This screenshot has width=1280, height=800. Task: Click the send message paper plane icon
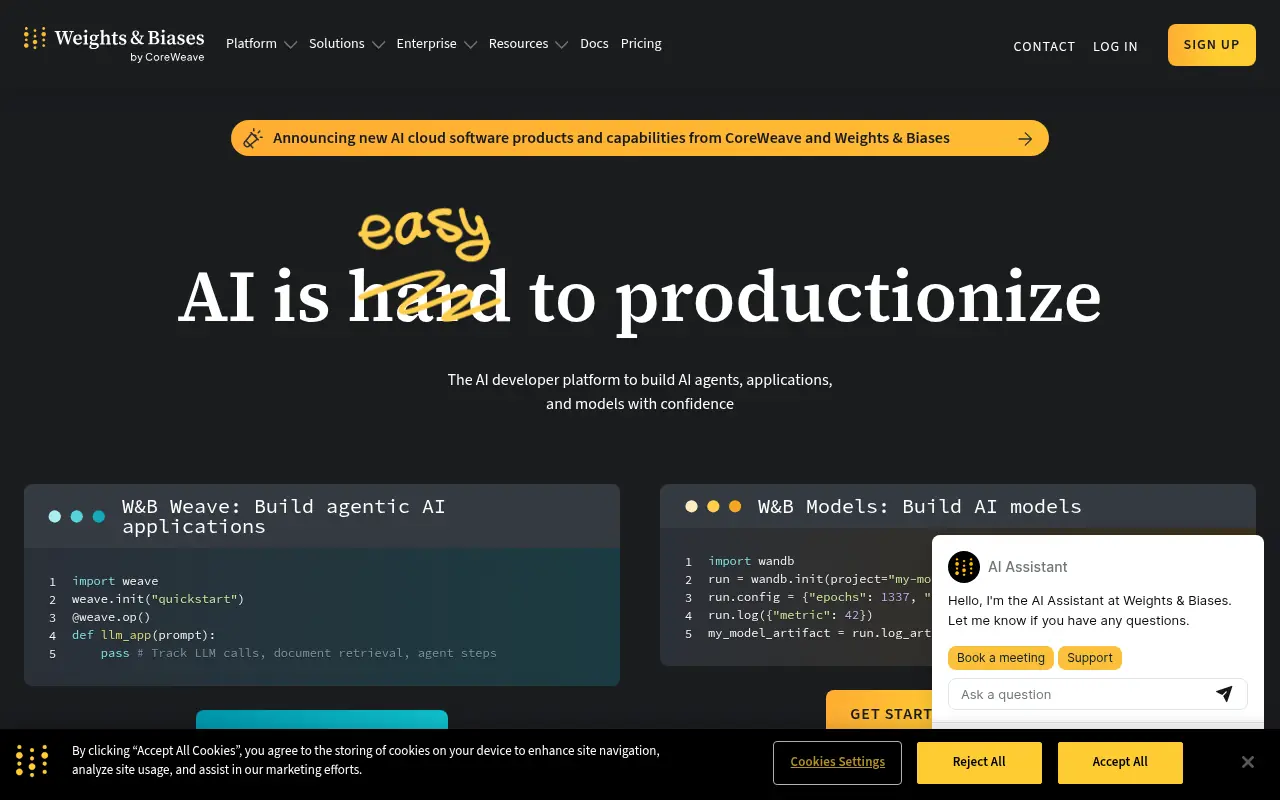[x=1224, y=694]
